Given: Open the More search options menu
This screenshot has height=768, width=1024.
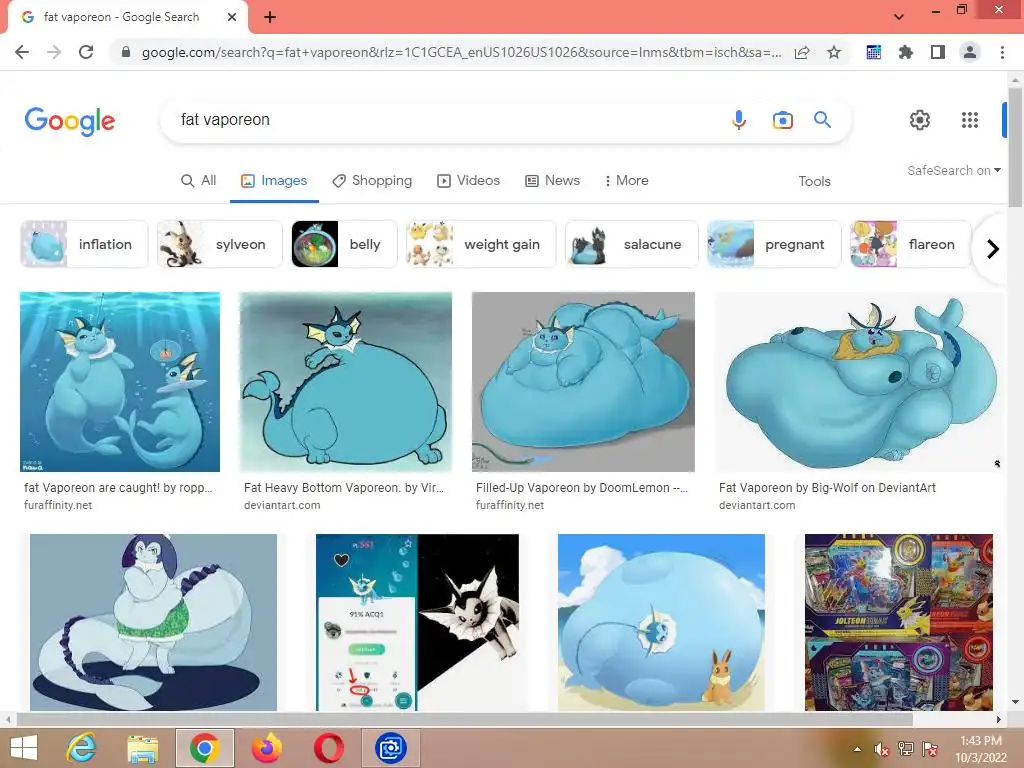Looking at the screenshot, I should coord(626,180).
